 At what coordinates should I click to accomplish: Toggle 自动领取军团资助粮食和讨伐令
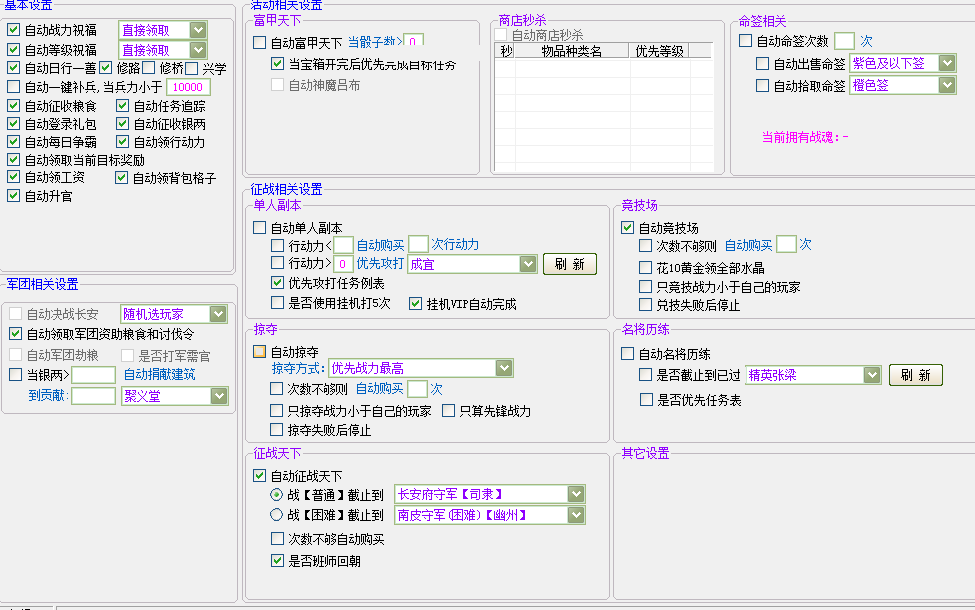point(16,334)
